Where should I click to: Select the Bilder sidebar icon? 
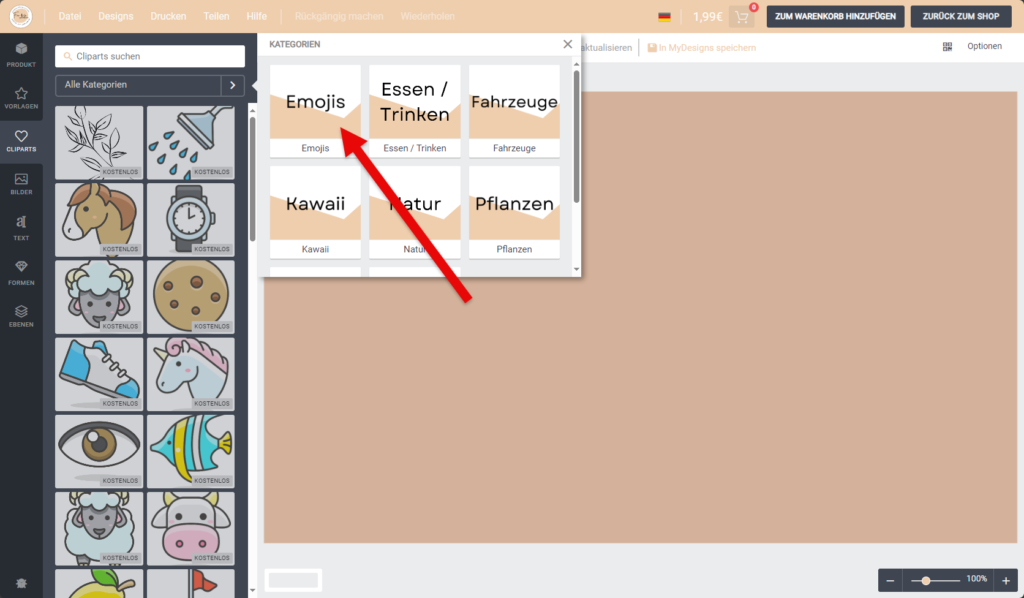click(x=21, y=183)
